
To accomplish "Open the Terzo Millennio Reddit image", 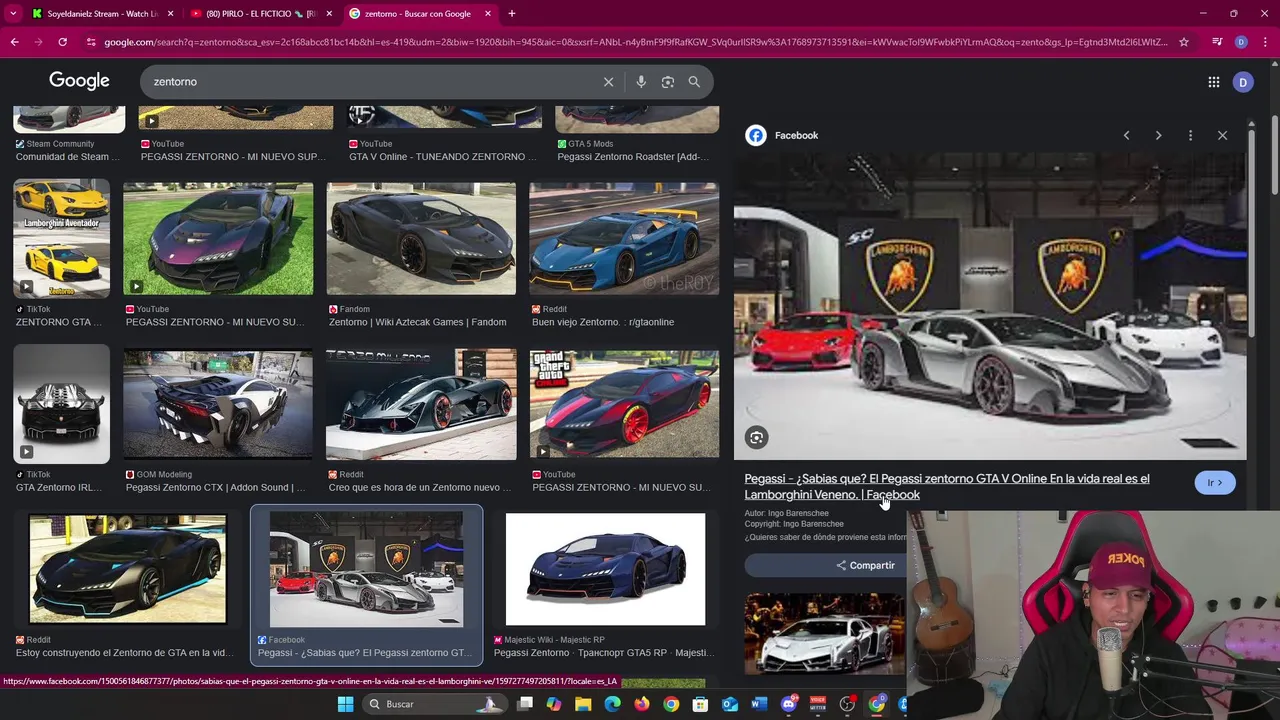I will [421, 404].
